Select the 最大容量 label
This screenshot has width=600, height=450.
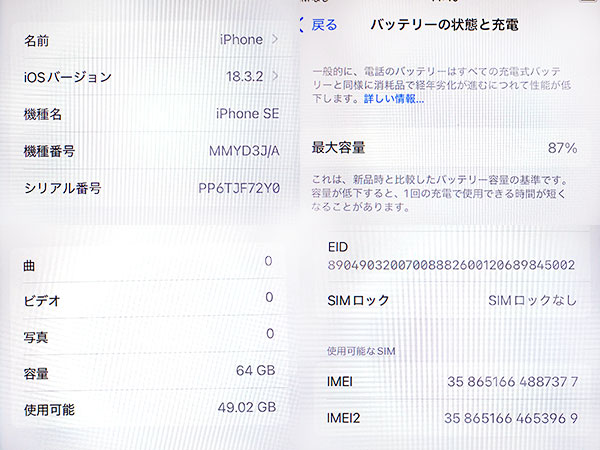(338, 147)
